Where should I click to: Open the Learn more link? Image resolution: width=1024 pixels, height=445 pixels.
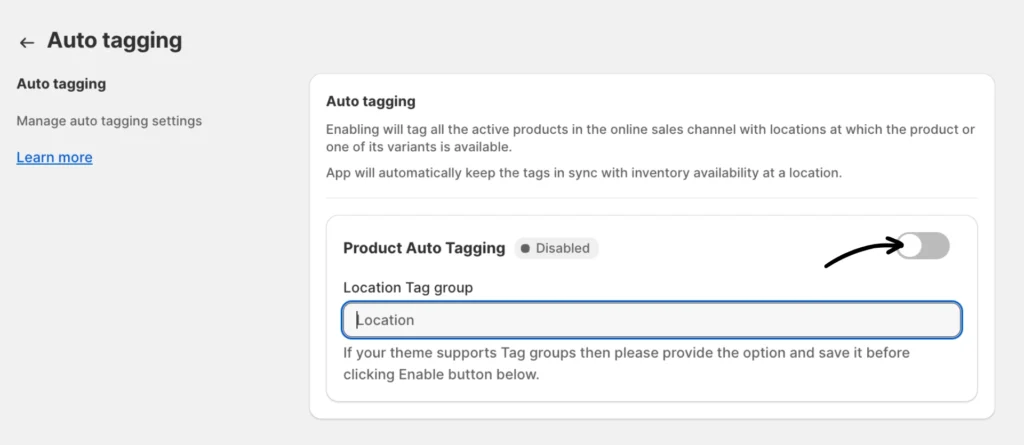tap(54, 157)
